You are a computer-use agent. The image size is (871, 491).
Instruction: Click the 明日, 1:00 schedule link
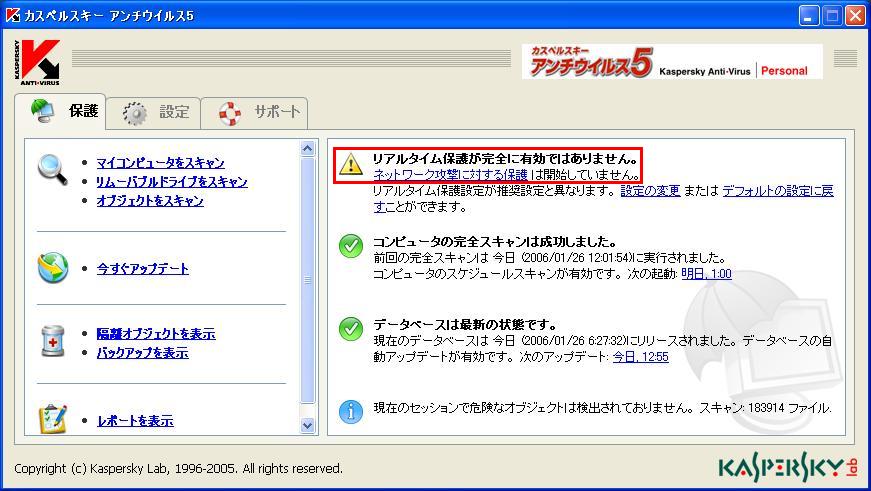(x=707, y=274)
